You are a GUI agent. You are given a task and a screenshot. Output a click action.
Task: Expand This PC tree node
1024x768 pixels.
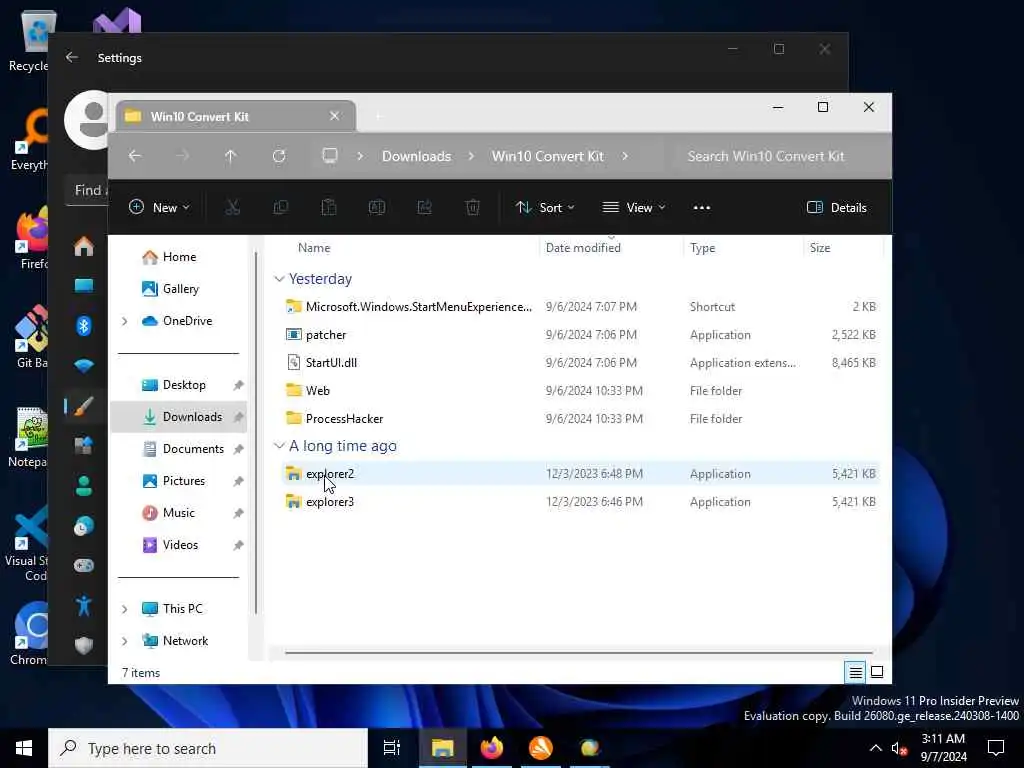pyautogui.click(x=125, y=609)
